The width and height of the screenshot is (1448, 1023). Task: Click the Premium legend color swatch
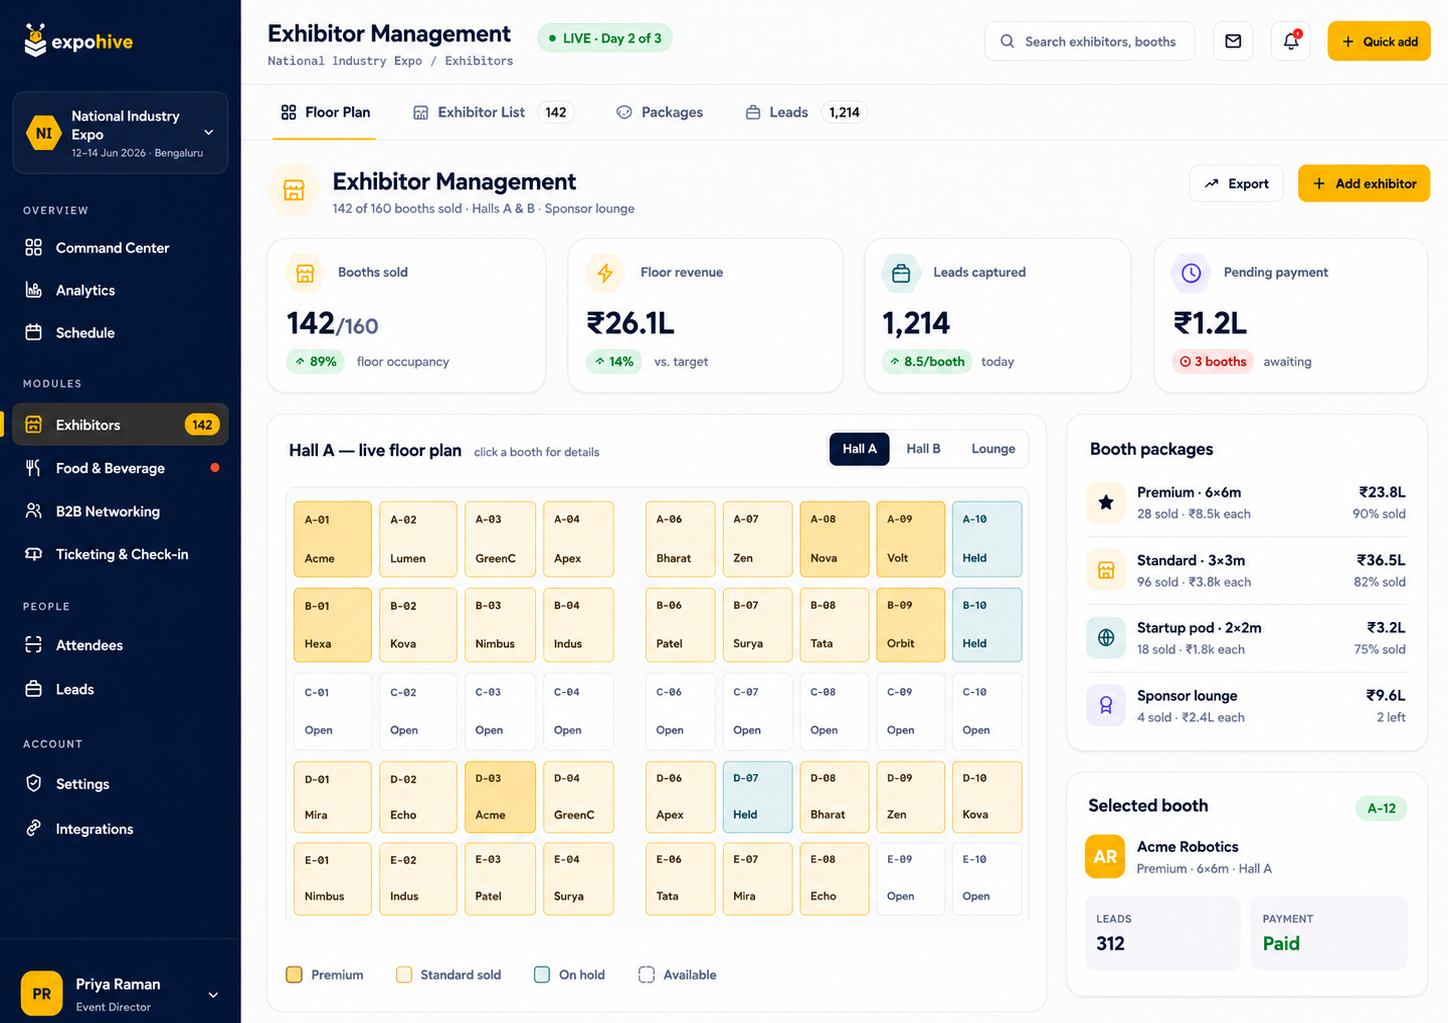pyautogui.click(x=294, y=974)
